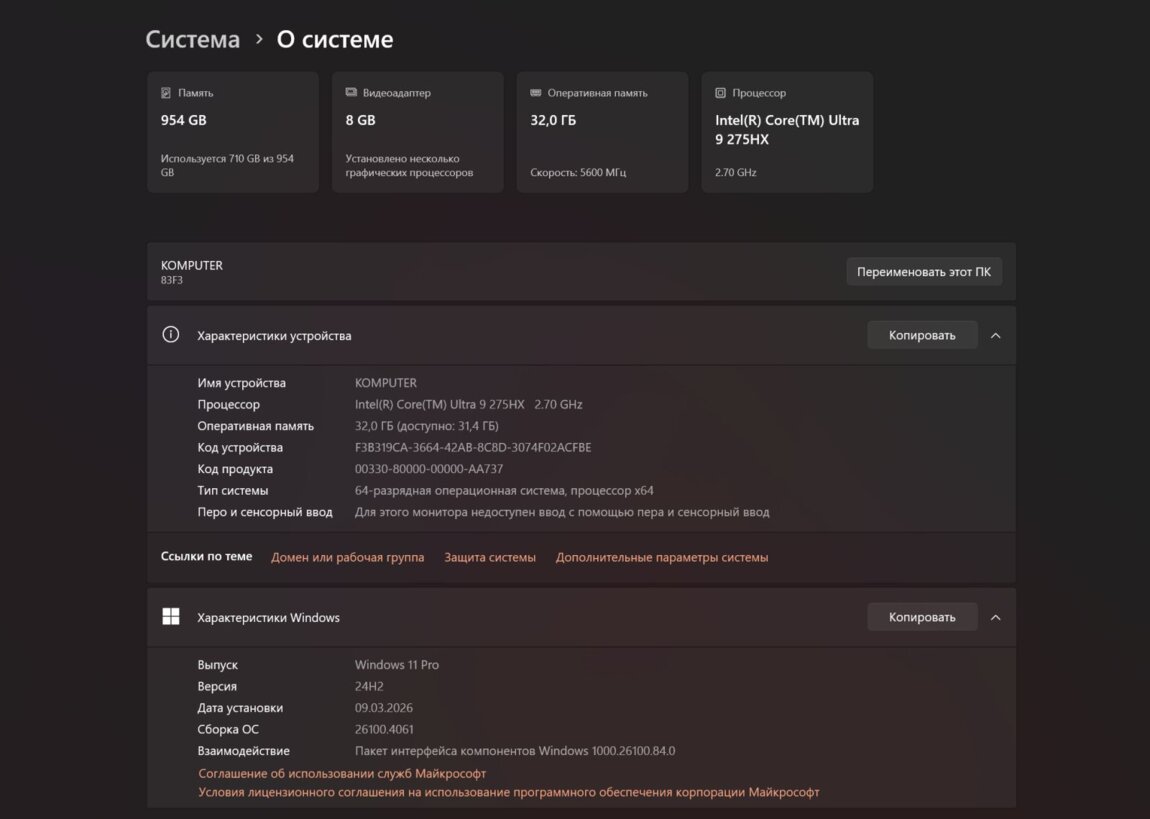The image size is (1150, 819).
Task: Go back to Система in breadcrumb
Action: click(x=193, y=40)
